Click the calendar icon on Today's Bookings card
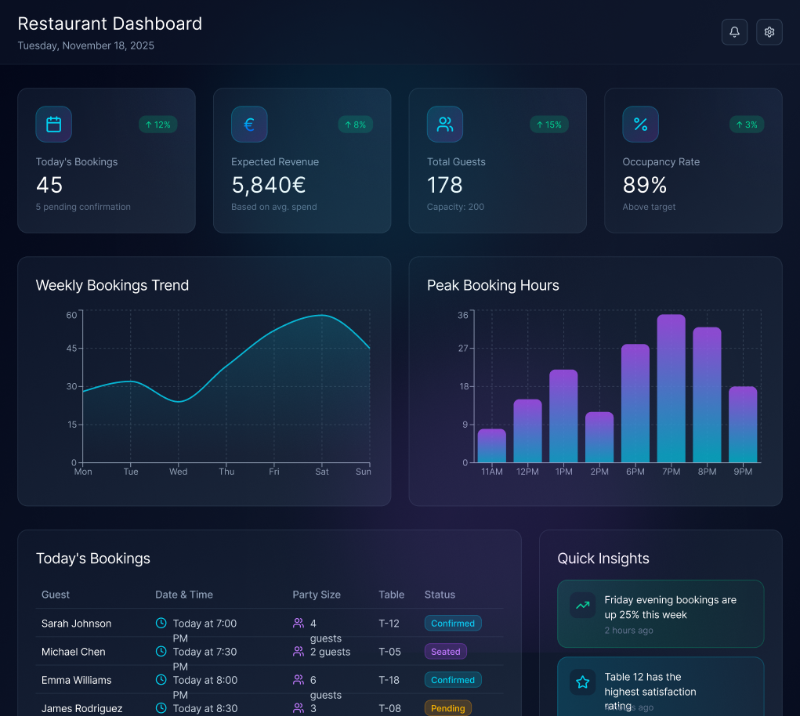This screenshot has height=716, width=800. tap(54, 124)
